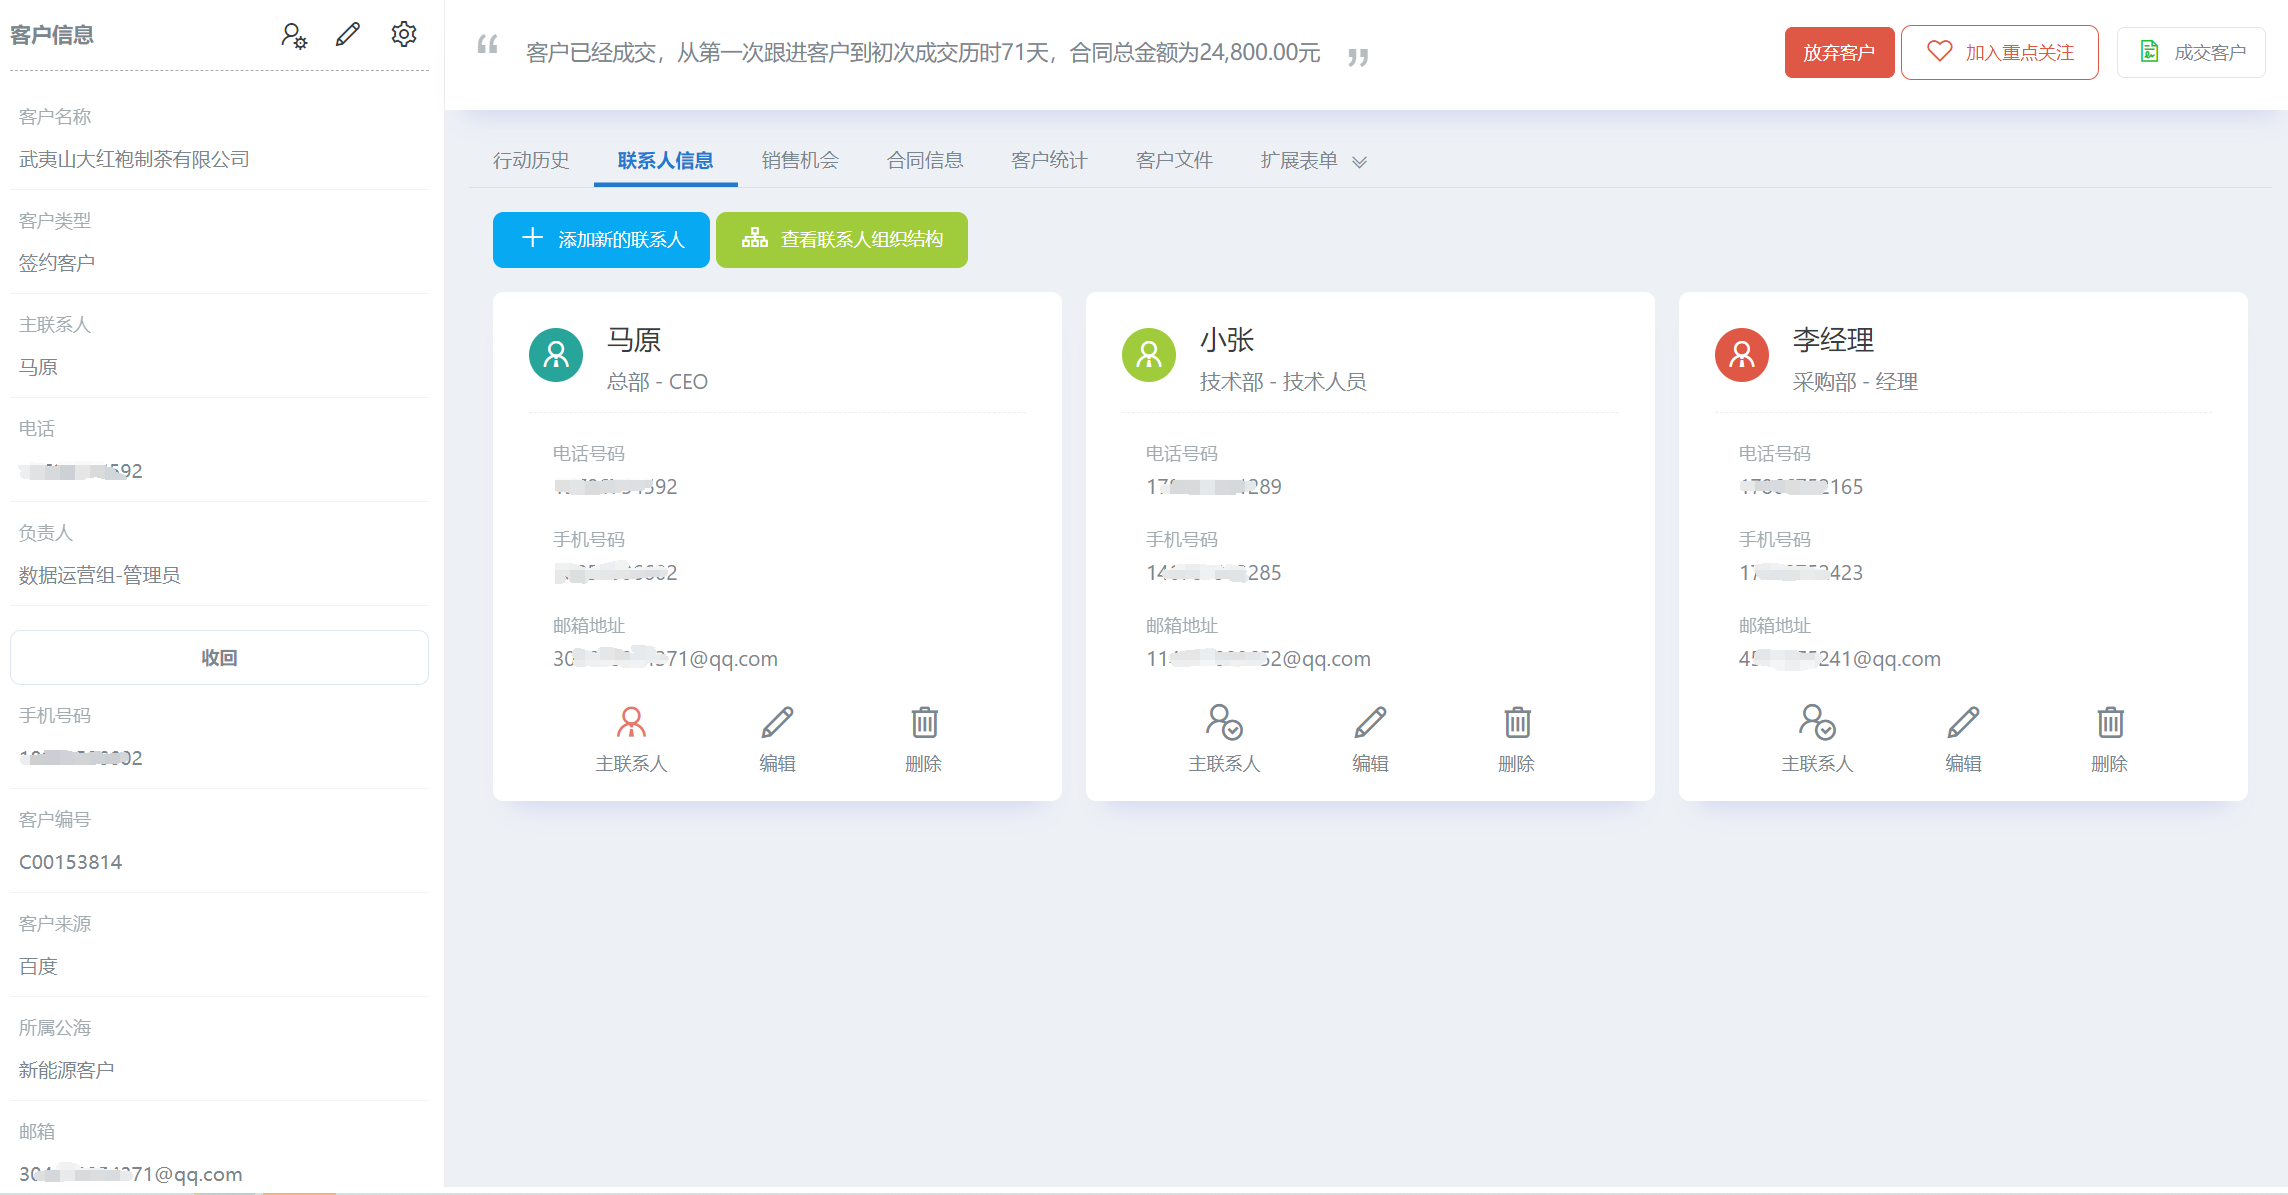
Task: Click the 放弃客户 red button
Action: [1839, 51]
